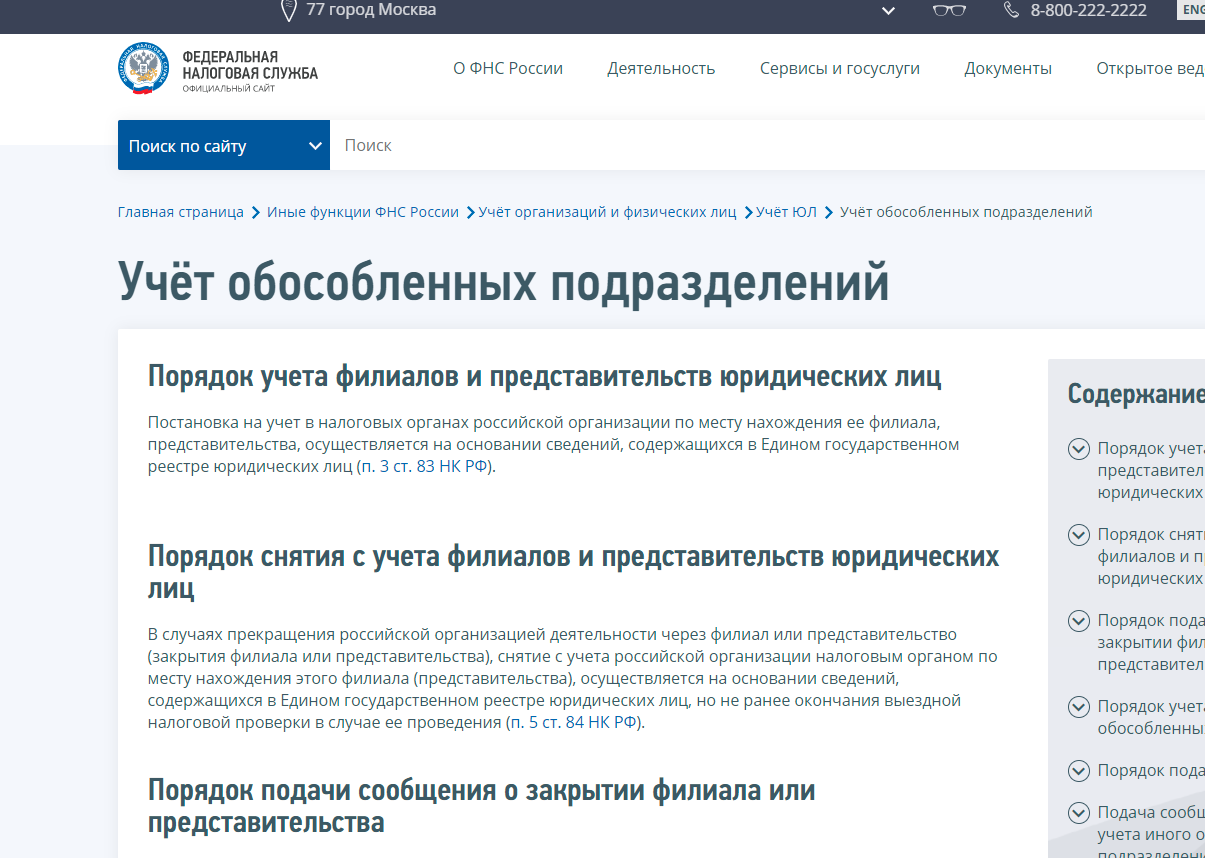Click the 'Содержание' sidebar heading
The height and width of the screenshot is (858, 1205).
[x=1136, y=393]
